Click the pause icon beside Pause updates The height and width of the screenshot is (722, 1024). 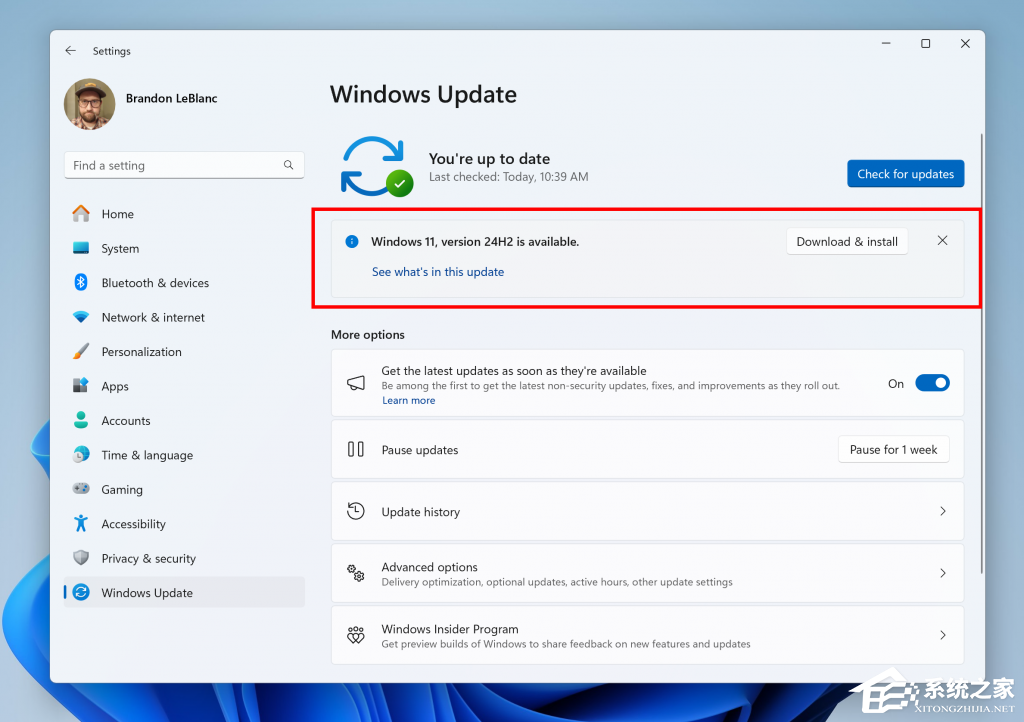[356, 449]
